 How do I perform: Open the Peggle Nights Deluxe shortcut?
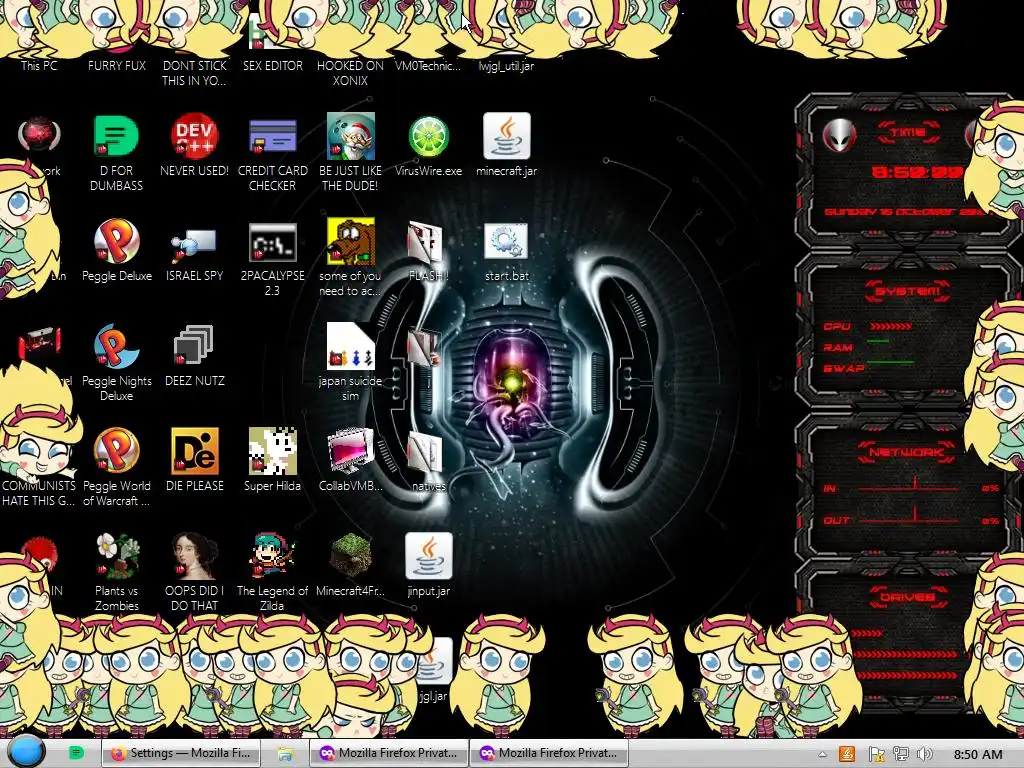click(x=116, y=346)
